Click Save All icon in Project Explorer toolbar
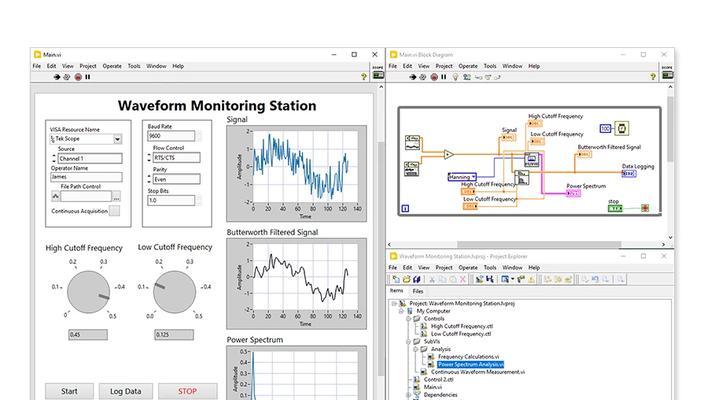Viewport: 704px width, 400px height. (417, 279)
